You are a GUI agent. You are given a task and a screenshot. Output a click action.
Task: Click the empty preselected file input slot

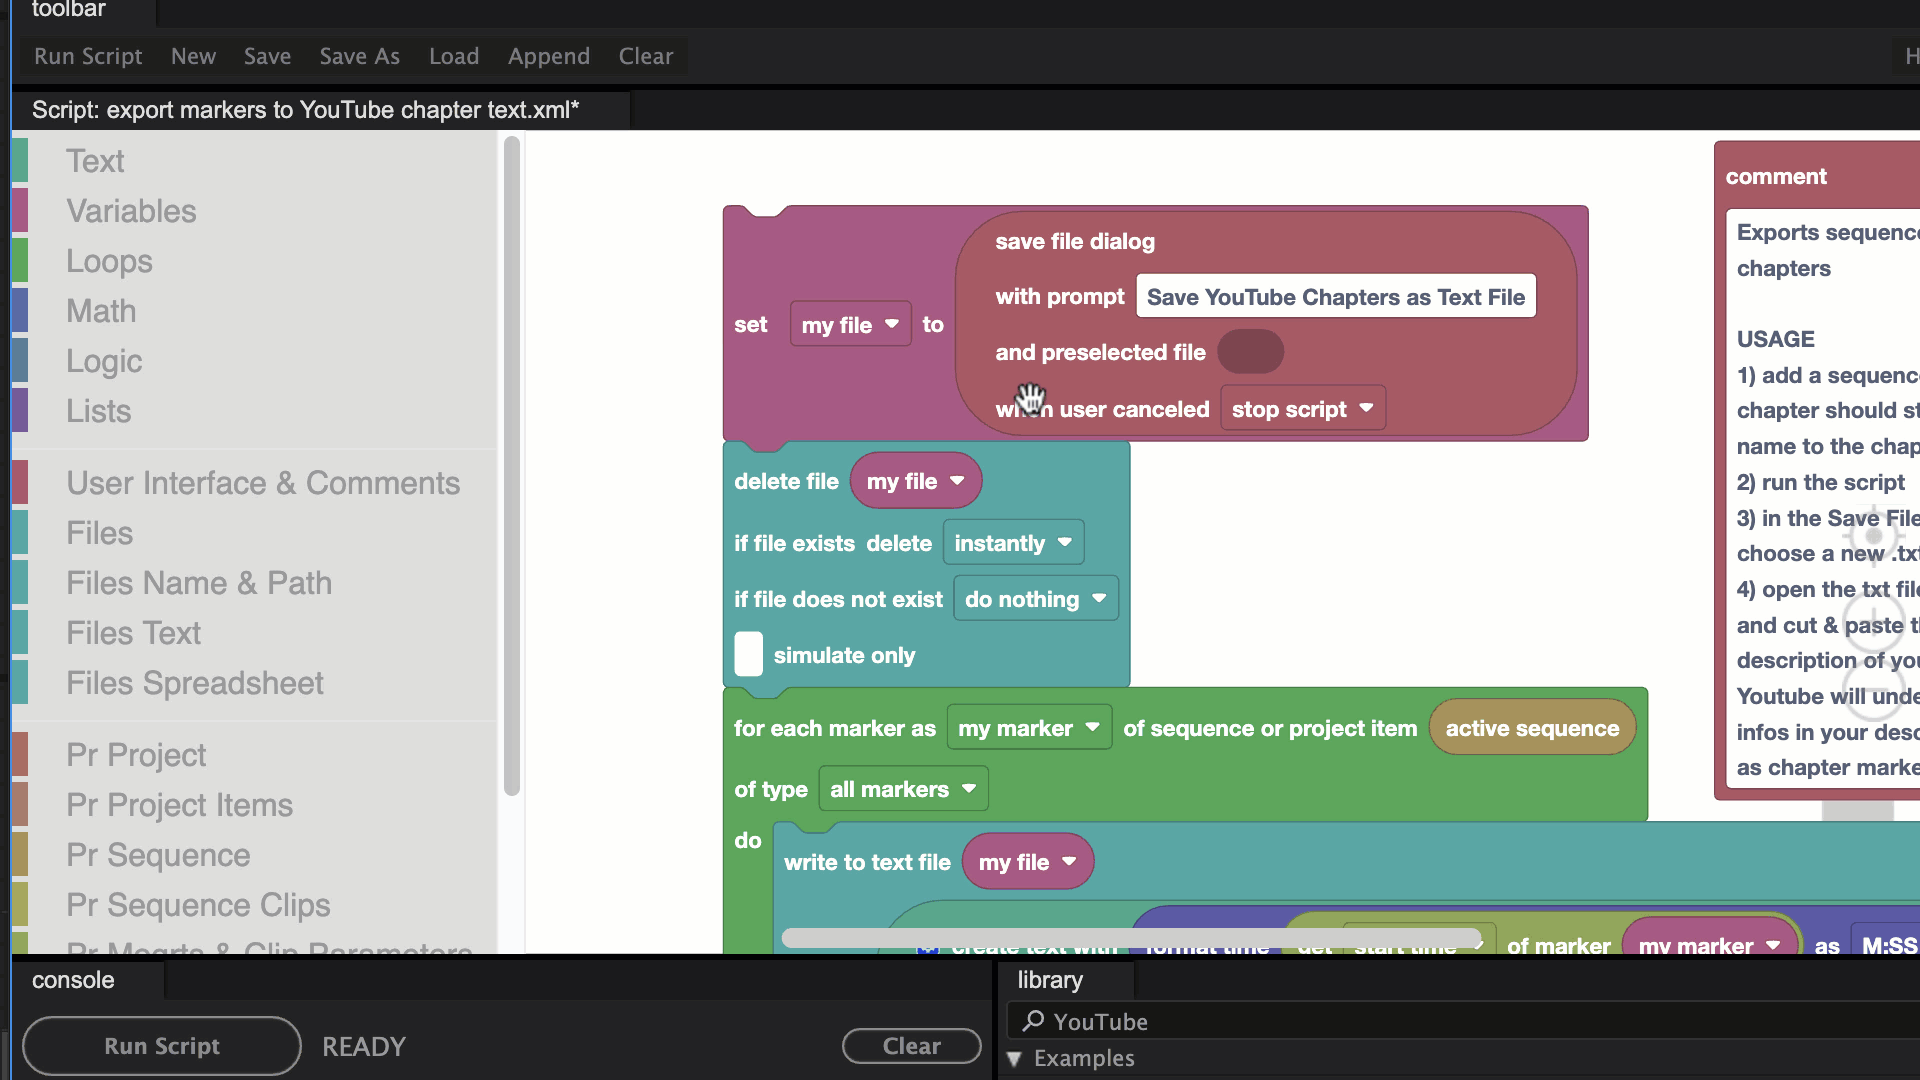pos(1250,352)
